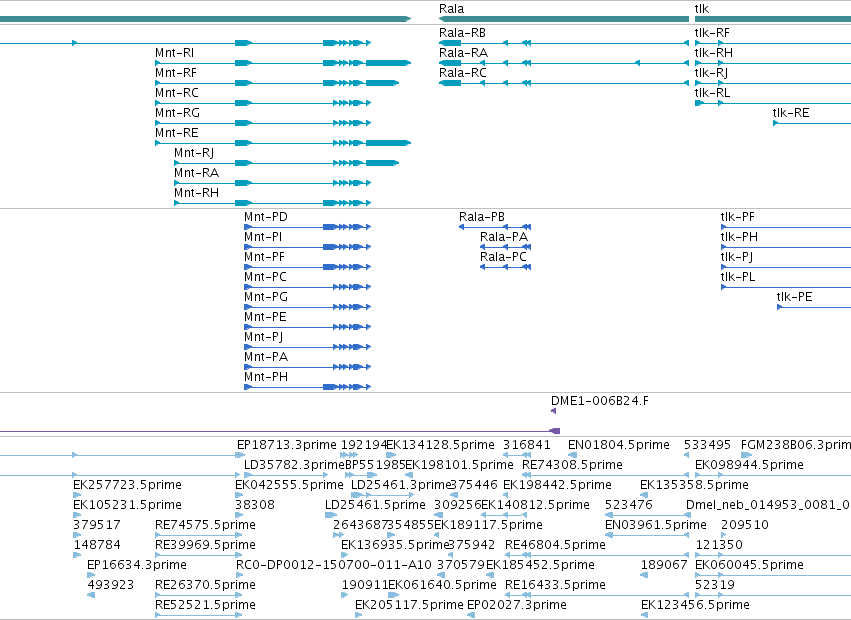
Task: Click the Mnt-RF transcript label
Action: pos(176,73)
